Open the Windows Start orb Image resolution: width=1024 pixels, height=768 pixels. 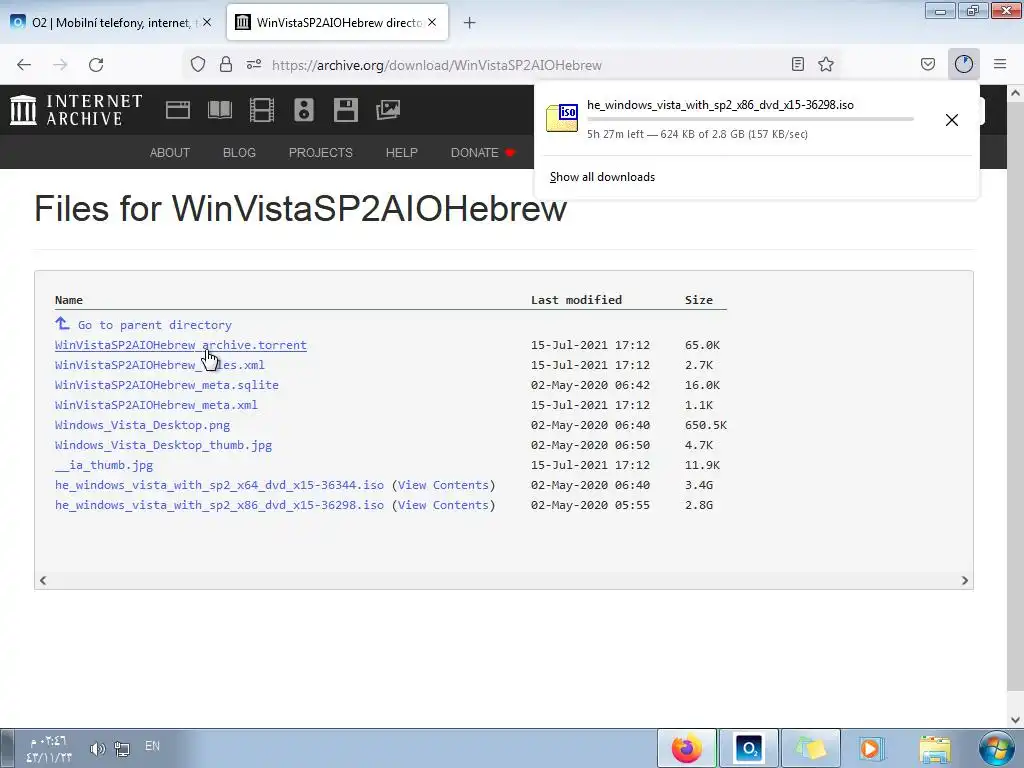point(997,748)
